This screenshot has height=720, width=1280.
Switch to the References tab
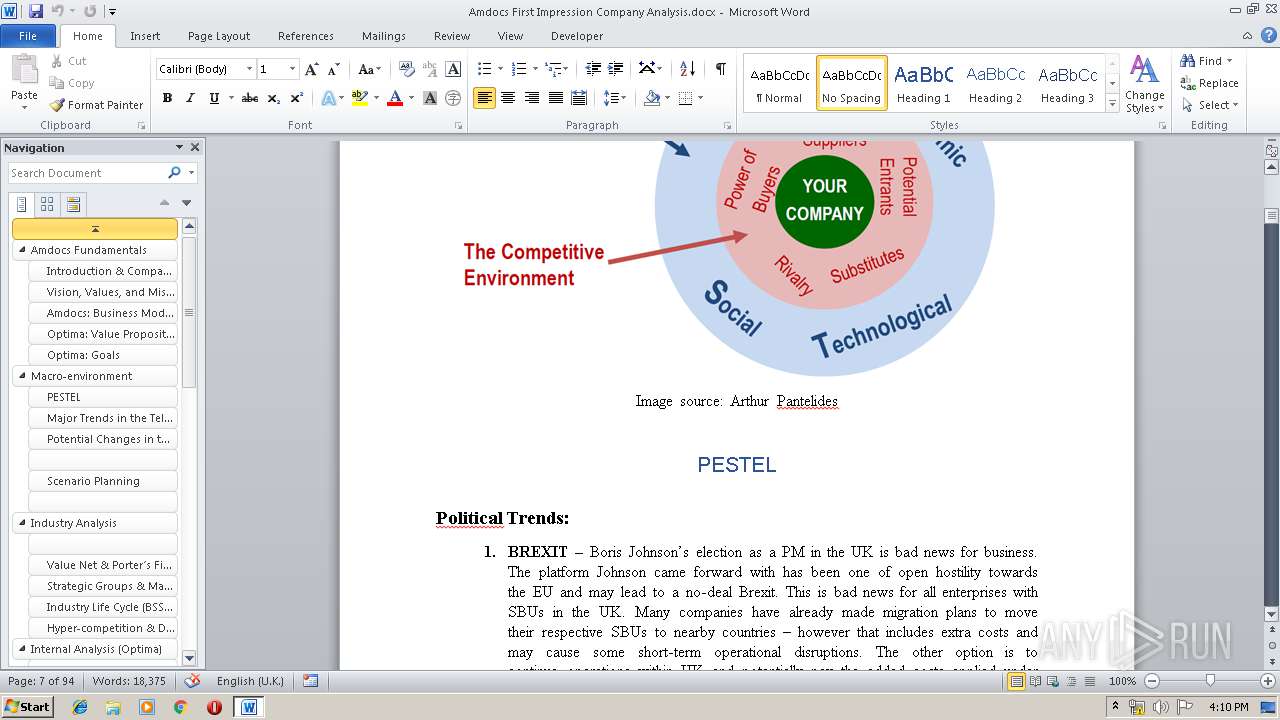click(x=306, y=36)
